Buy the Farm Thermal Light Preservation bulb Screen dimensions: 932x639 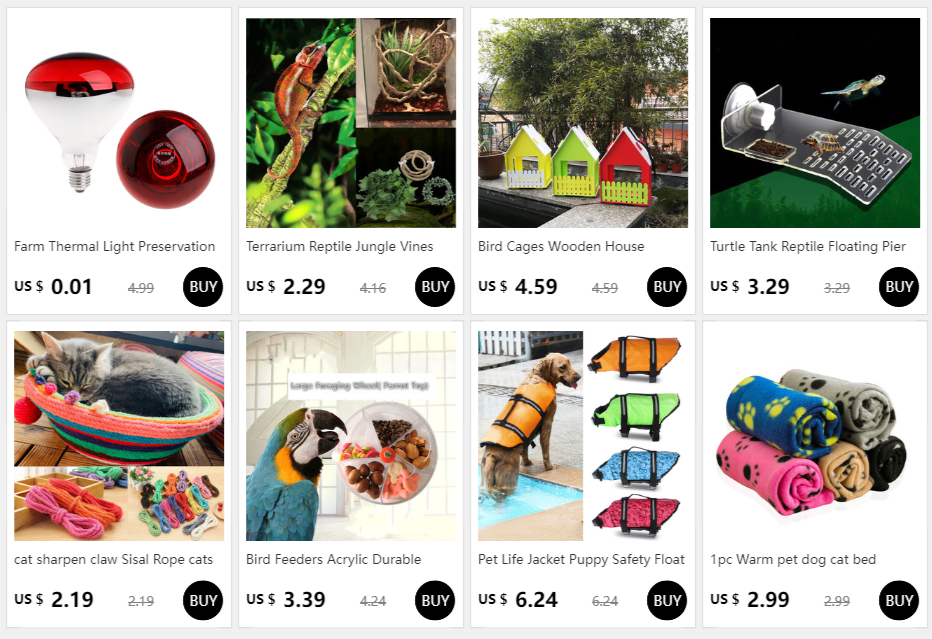click(203, 287)
